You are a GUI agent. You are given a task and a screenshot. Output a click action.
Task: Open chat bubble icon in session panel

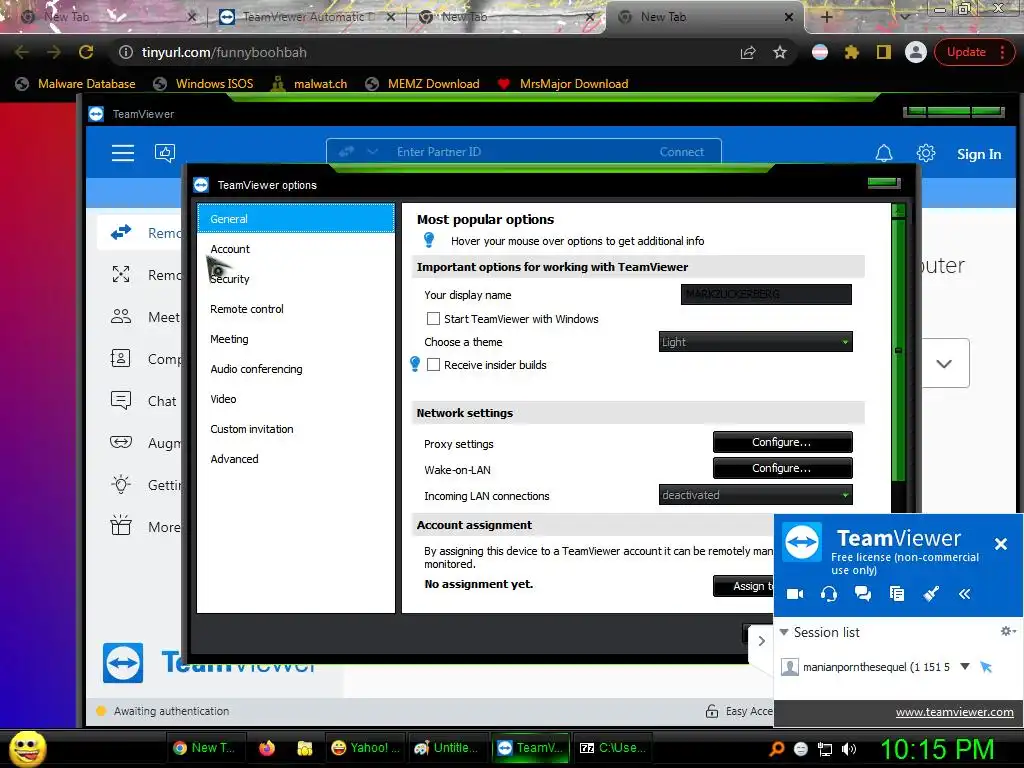(863, 594)
